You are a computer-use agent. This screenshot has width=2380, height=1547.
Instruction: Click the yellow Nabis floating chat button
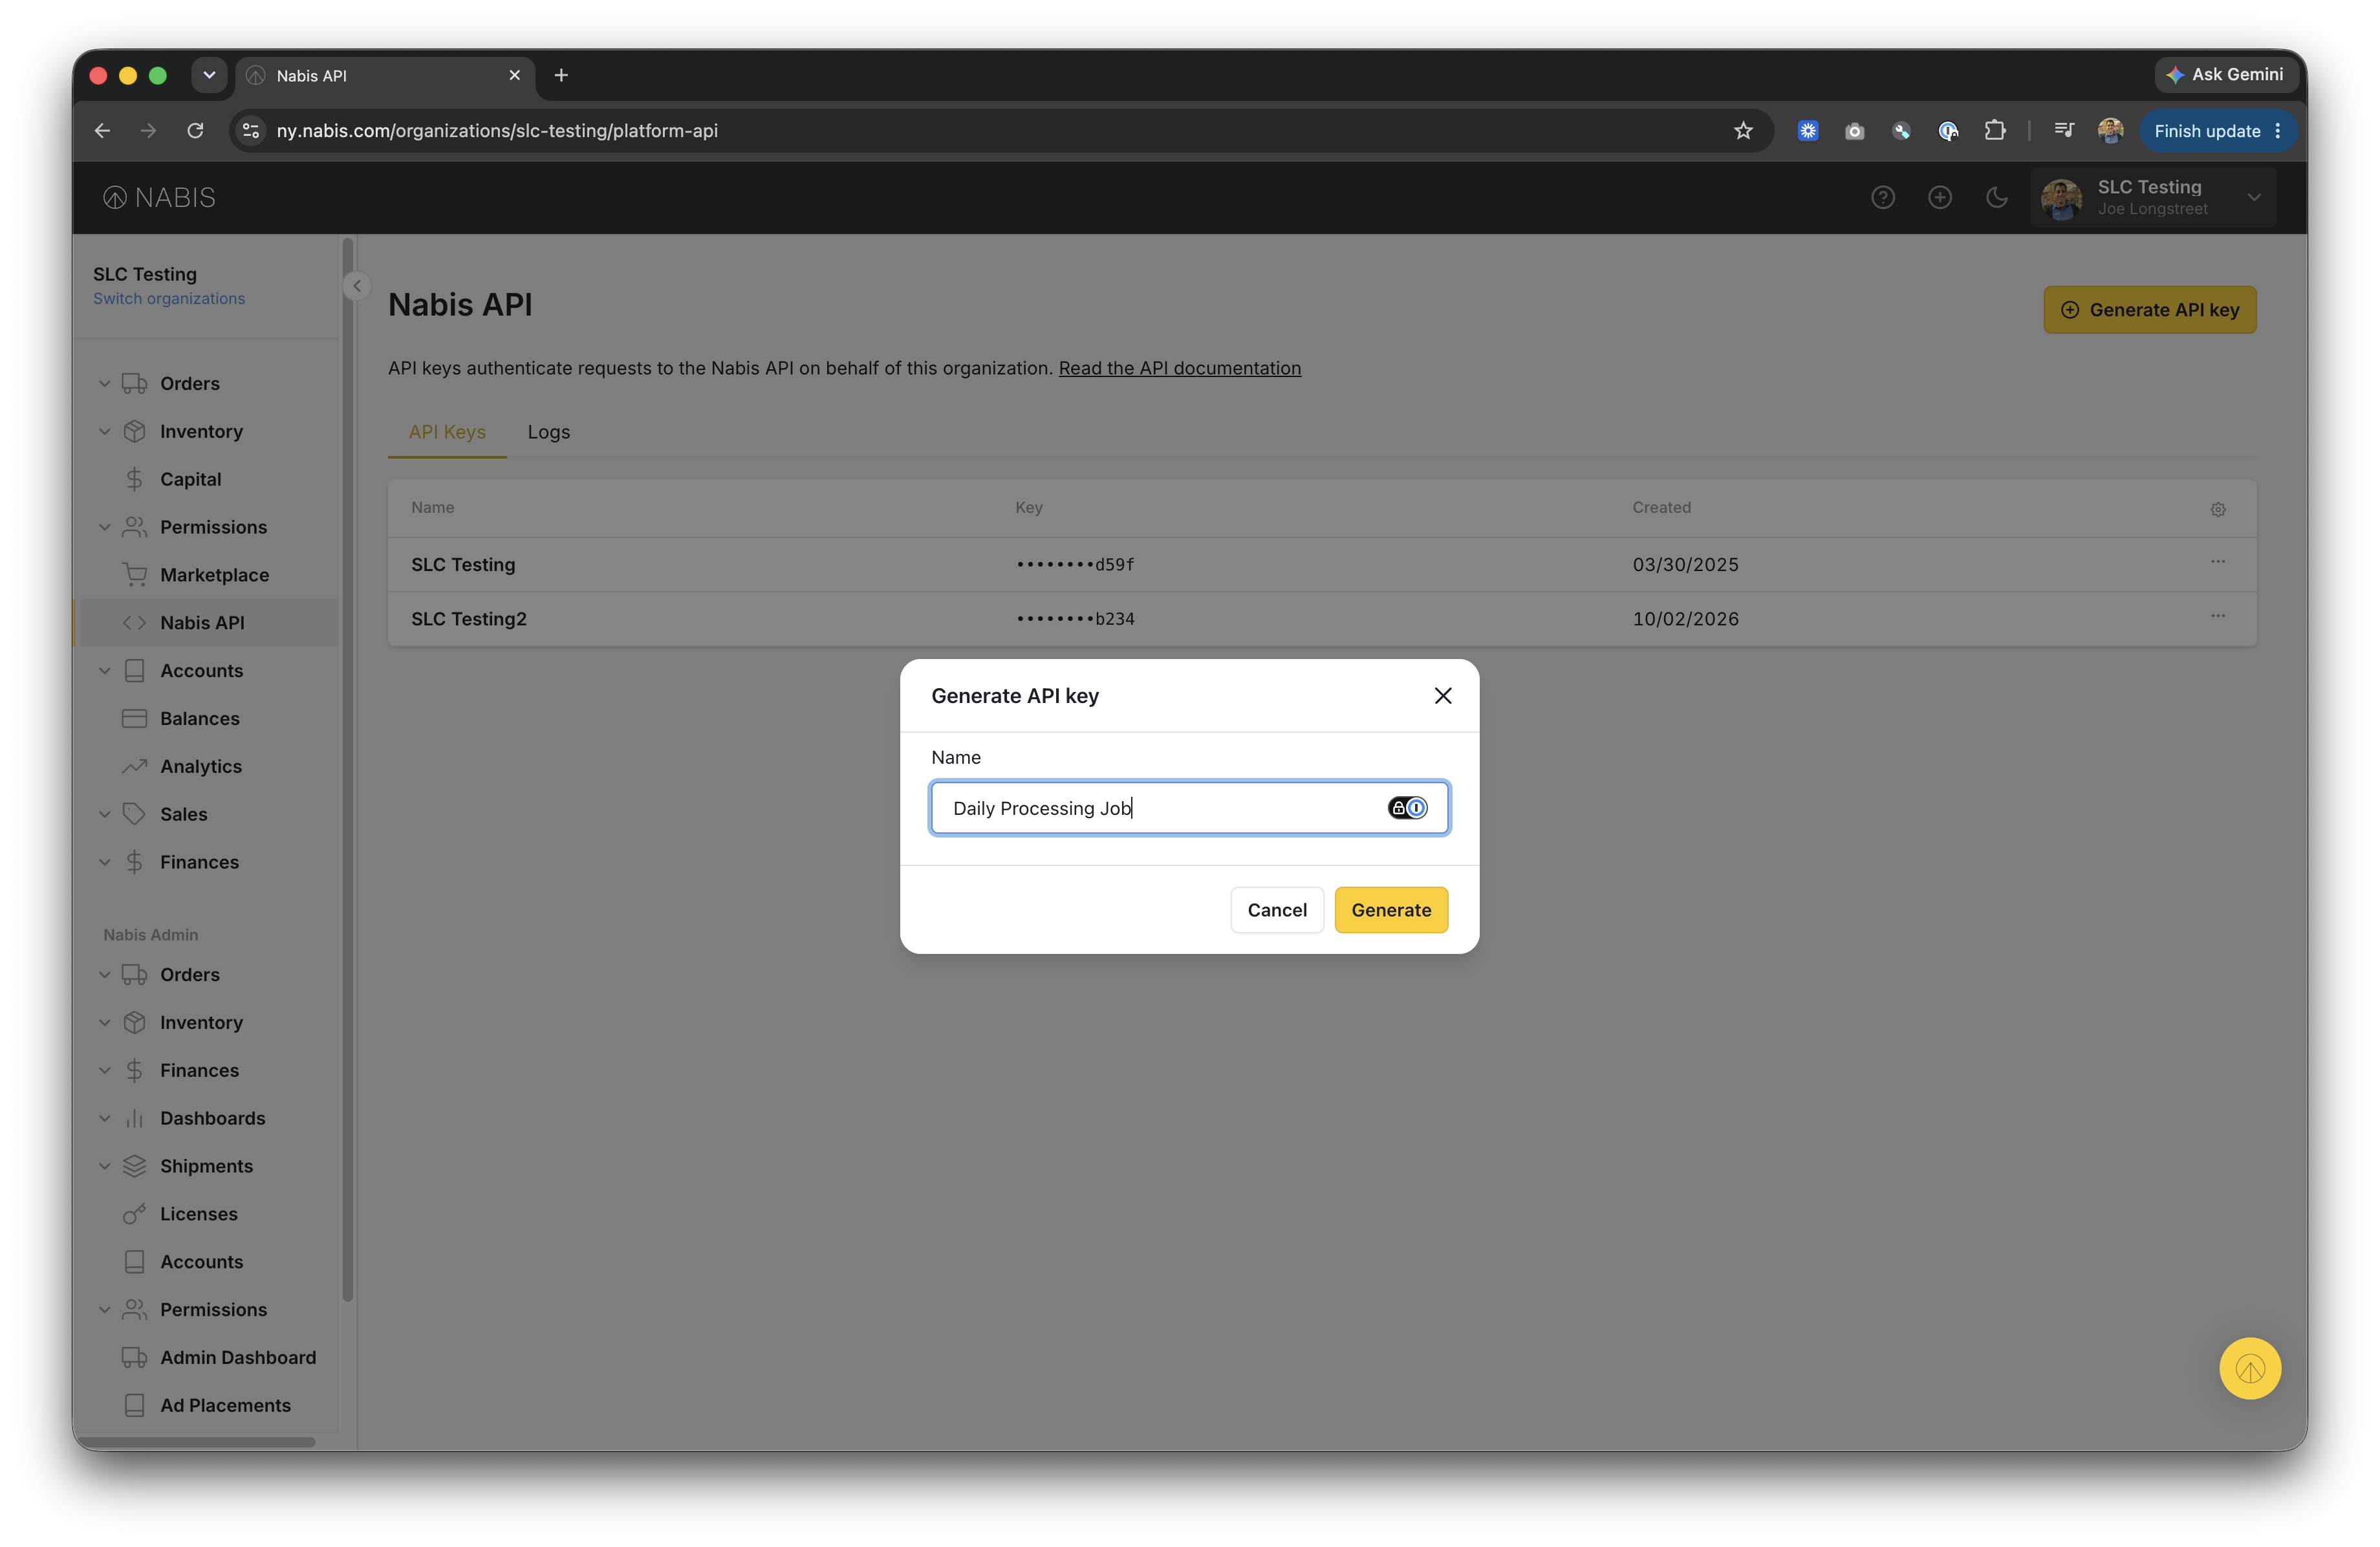tap(2249, 1369)
